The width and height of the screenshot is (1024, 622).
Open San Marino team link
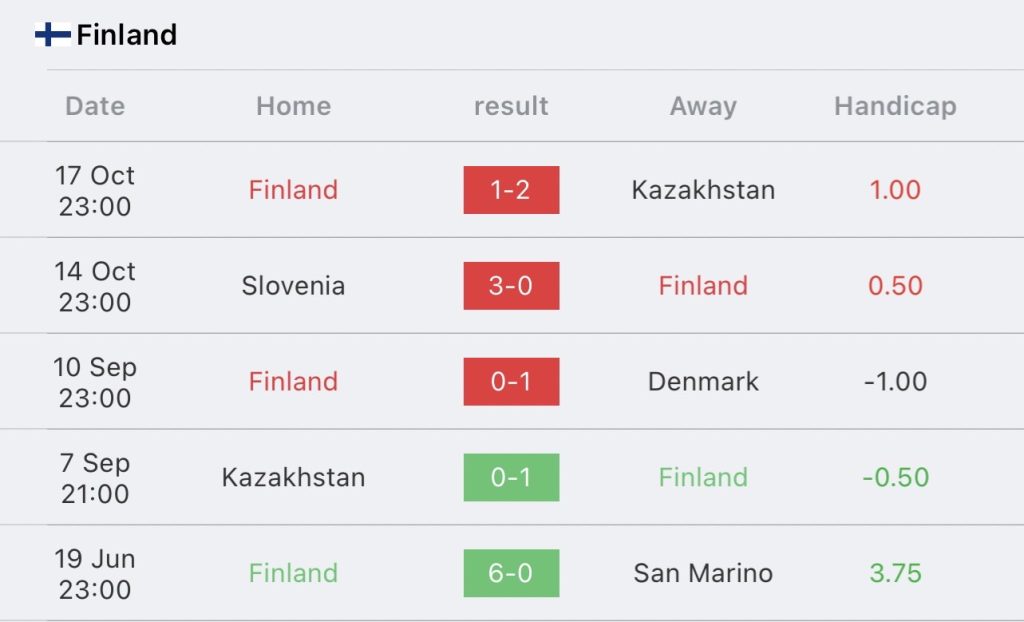(703, 573)
